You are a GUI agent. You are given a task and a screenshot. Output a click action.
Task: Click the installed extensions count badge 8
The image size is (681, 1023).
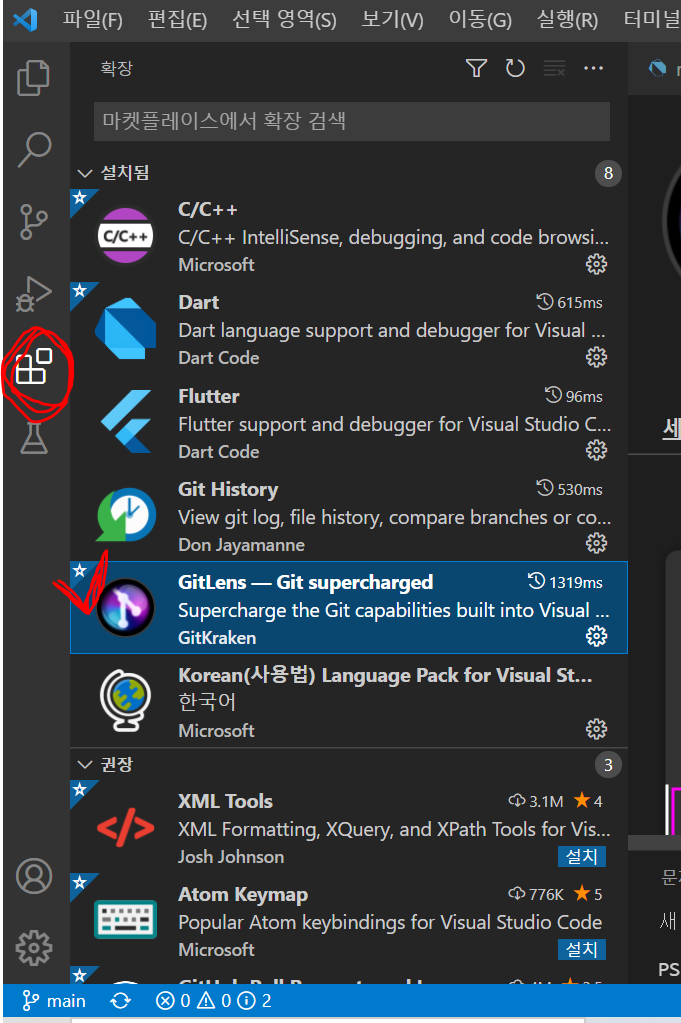coord(608,173)
